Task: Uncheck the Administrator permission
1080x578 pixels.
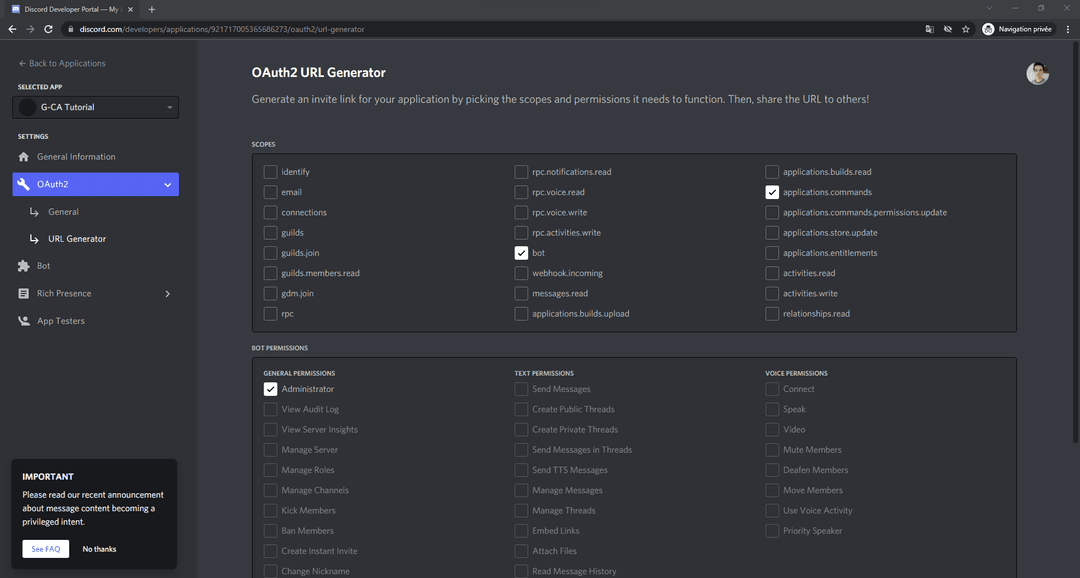Action: click(x=270, y=389)
